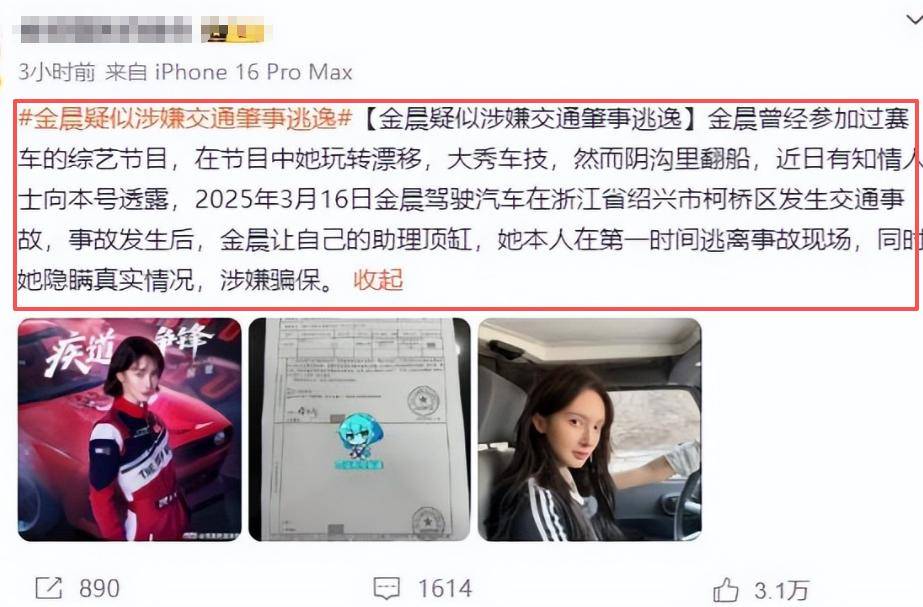The image size is (923, 607).
Task: Click the iPhone 16 Pro Max source
Action: point(254,72)
